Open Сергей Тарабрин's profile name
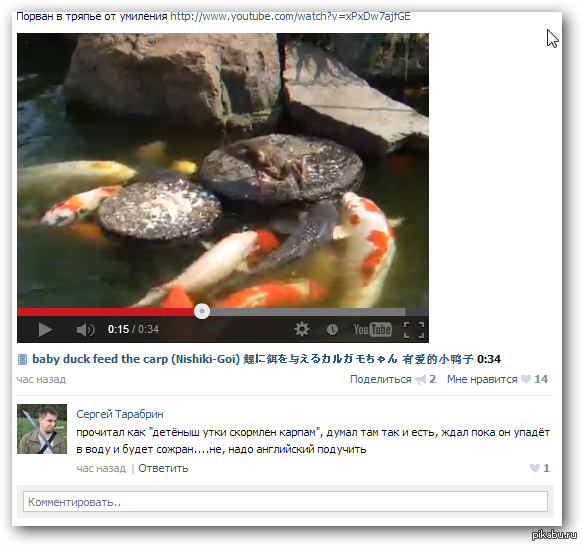The image size is (582, 546). pos(120,414)
